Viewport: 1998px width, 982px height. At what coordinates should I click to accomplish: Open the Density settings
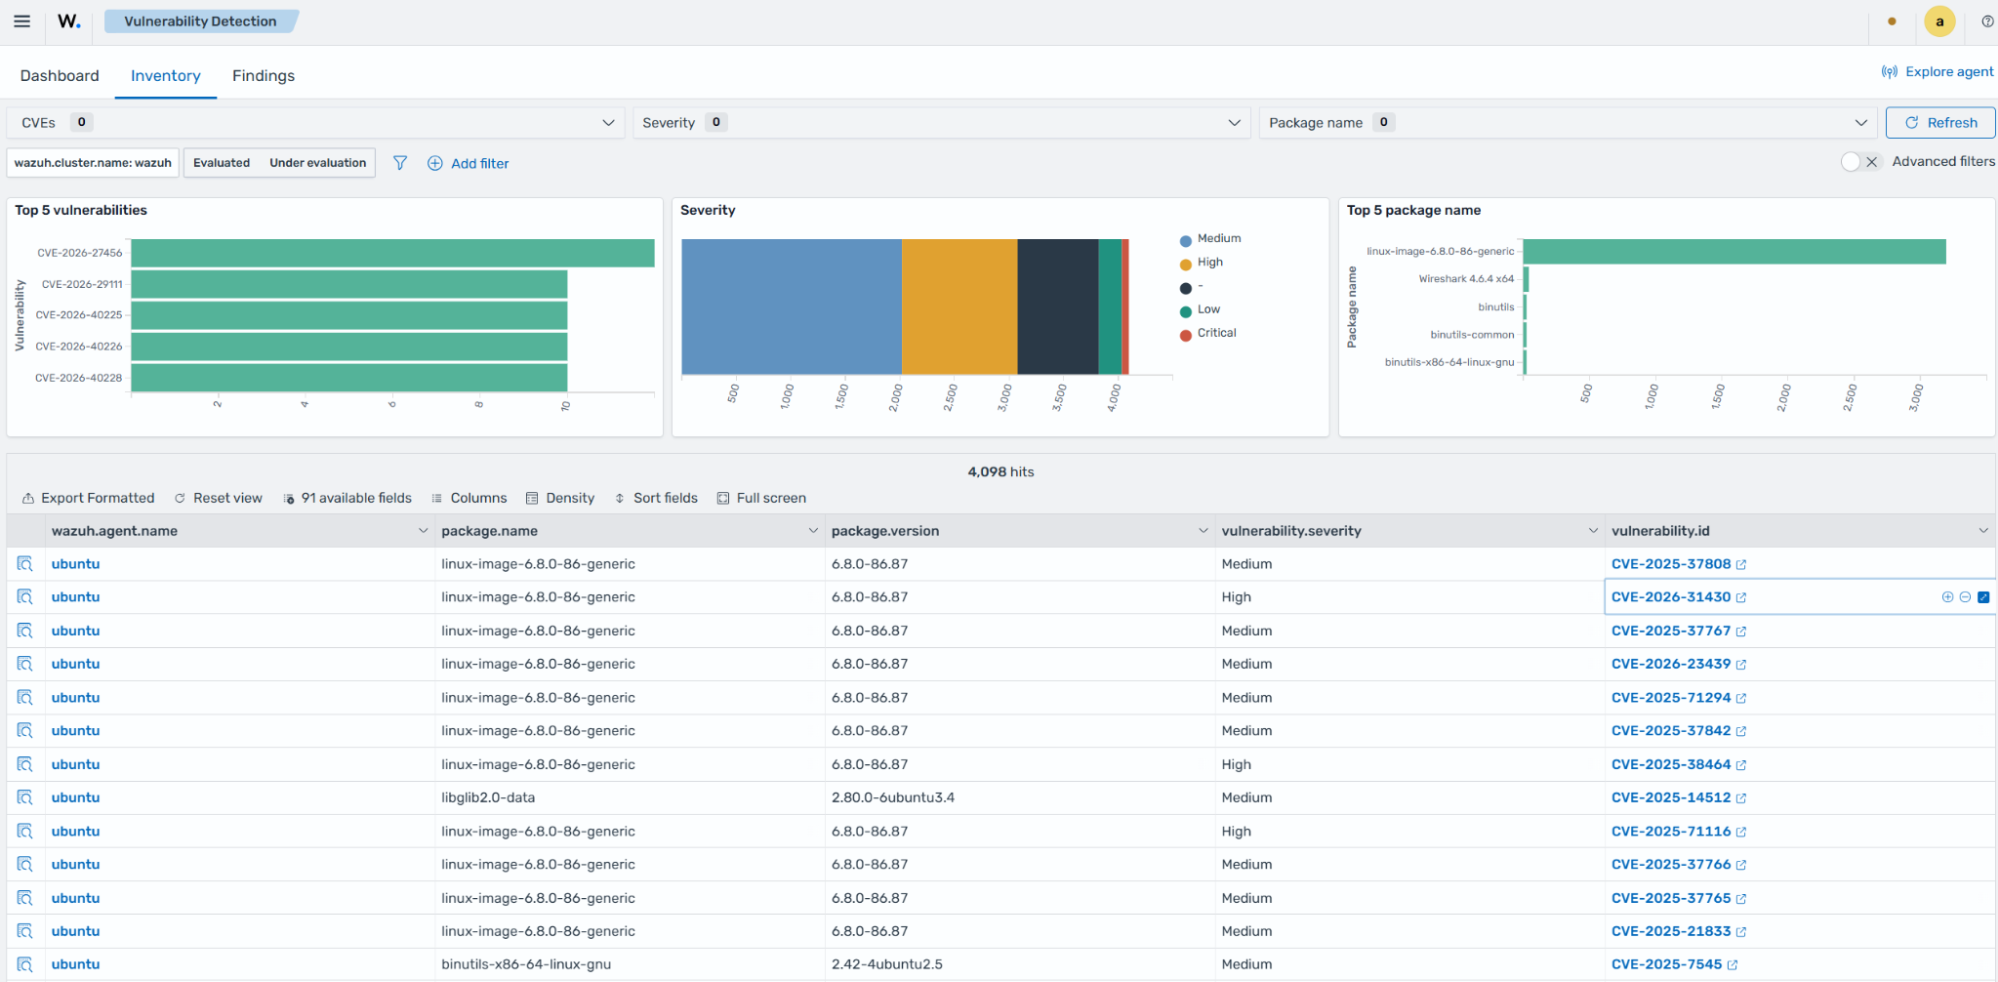point(560,498)
